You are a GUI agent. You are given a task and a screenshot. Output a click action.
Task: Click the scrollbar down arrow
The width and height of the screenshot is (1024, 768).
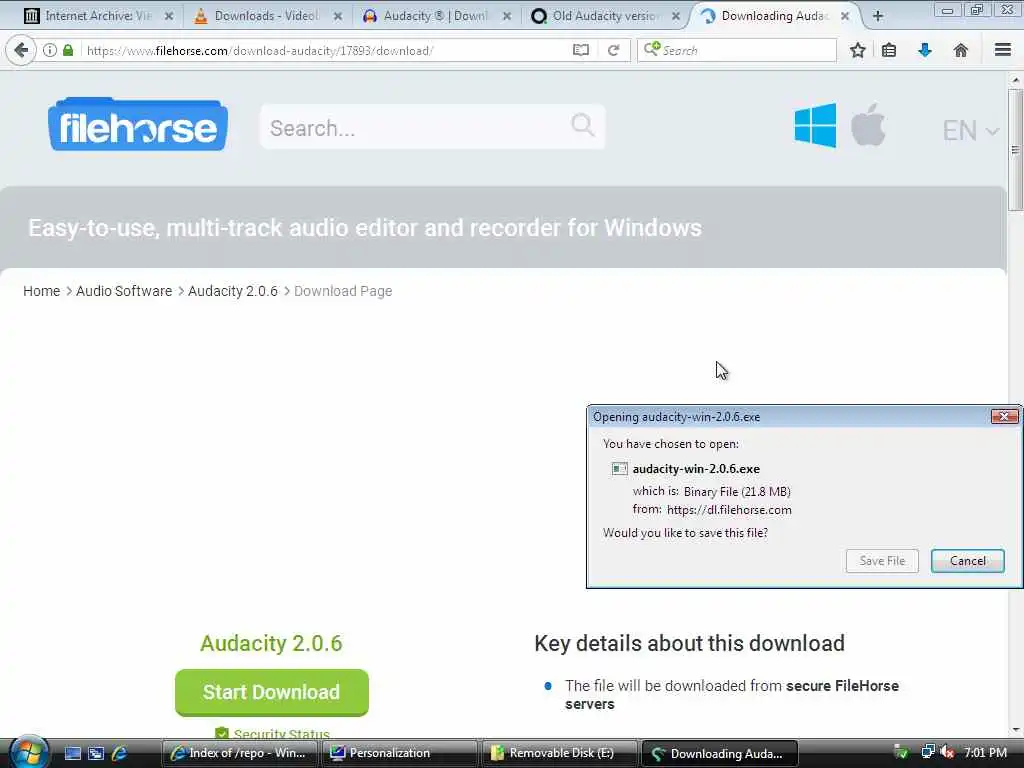1015,729
